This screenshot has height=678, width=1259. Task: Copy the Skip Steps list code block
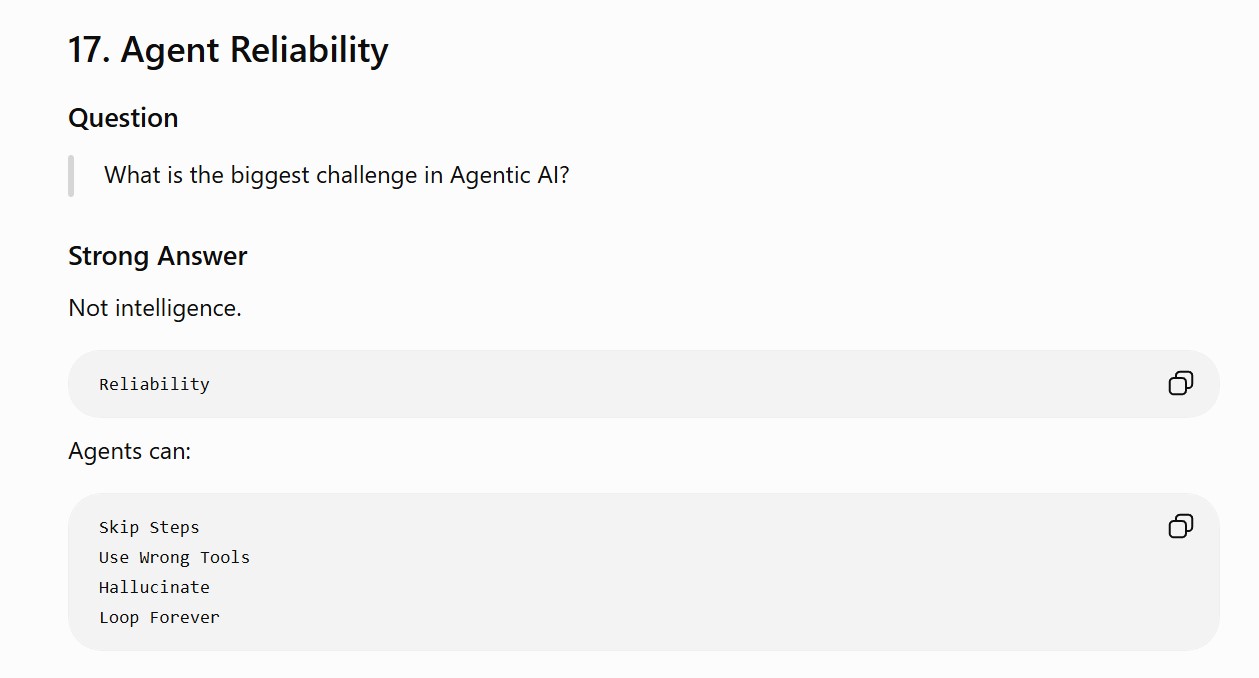click(x=1181, y=526)
